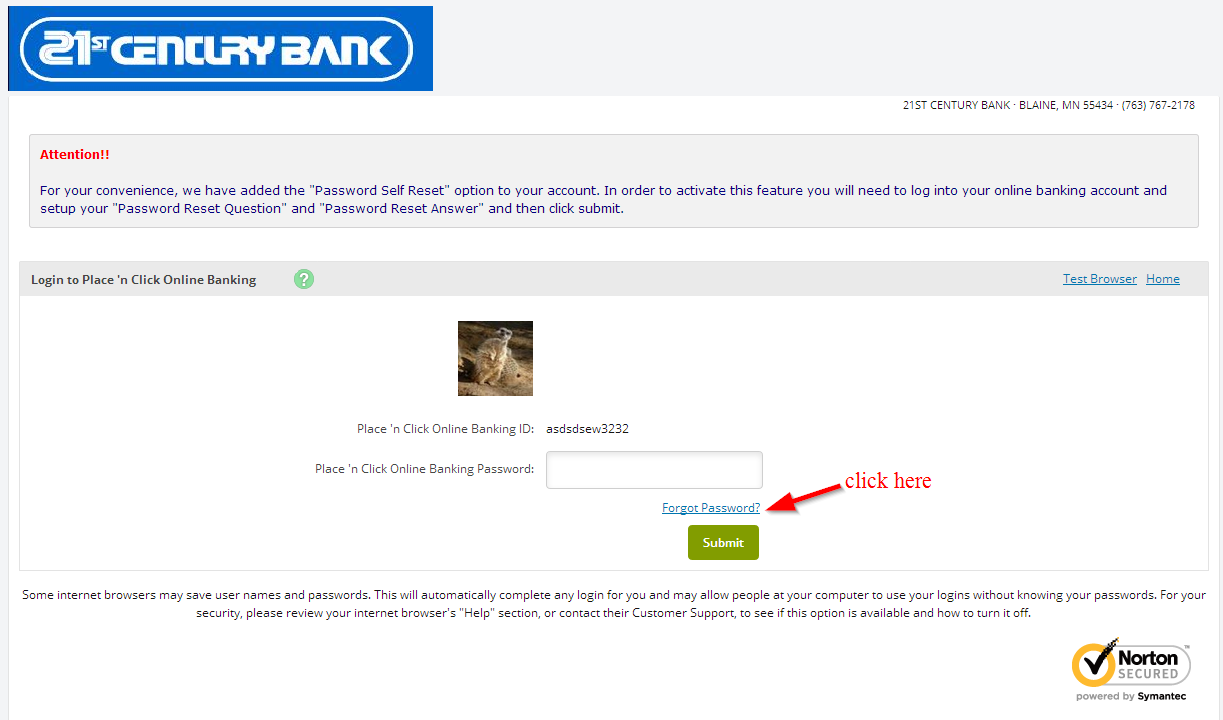
Task: Click the red Attention!! heading
Action: (75, 155)
